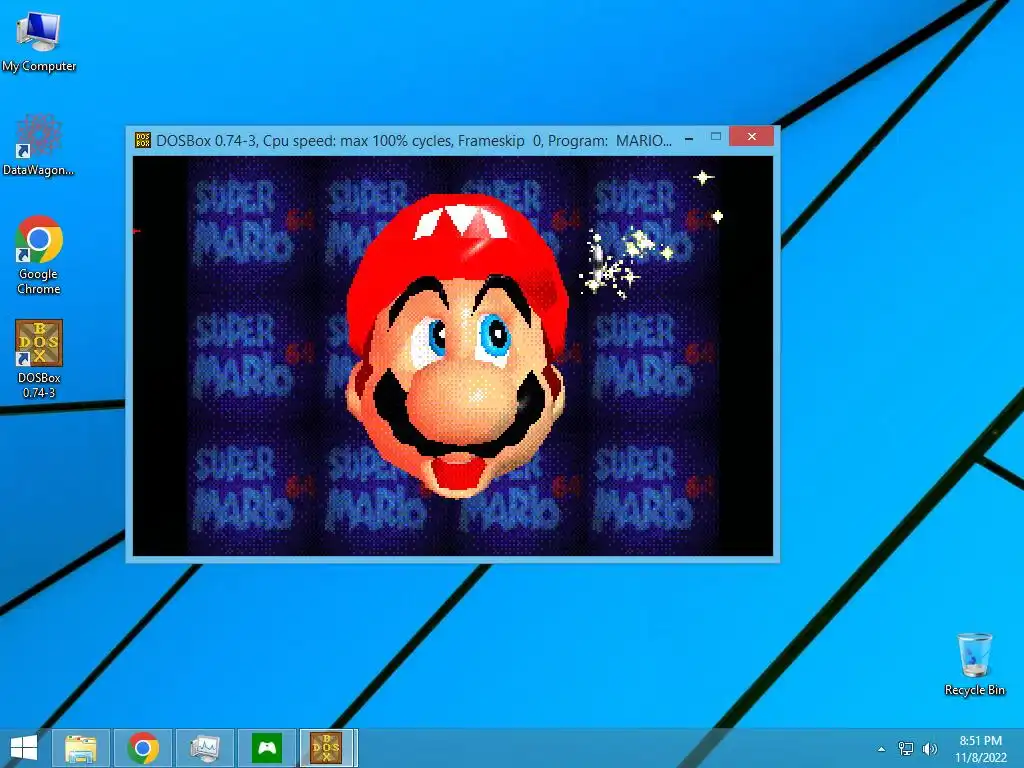Open the network status tray icon

[x=906, y=749]
